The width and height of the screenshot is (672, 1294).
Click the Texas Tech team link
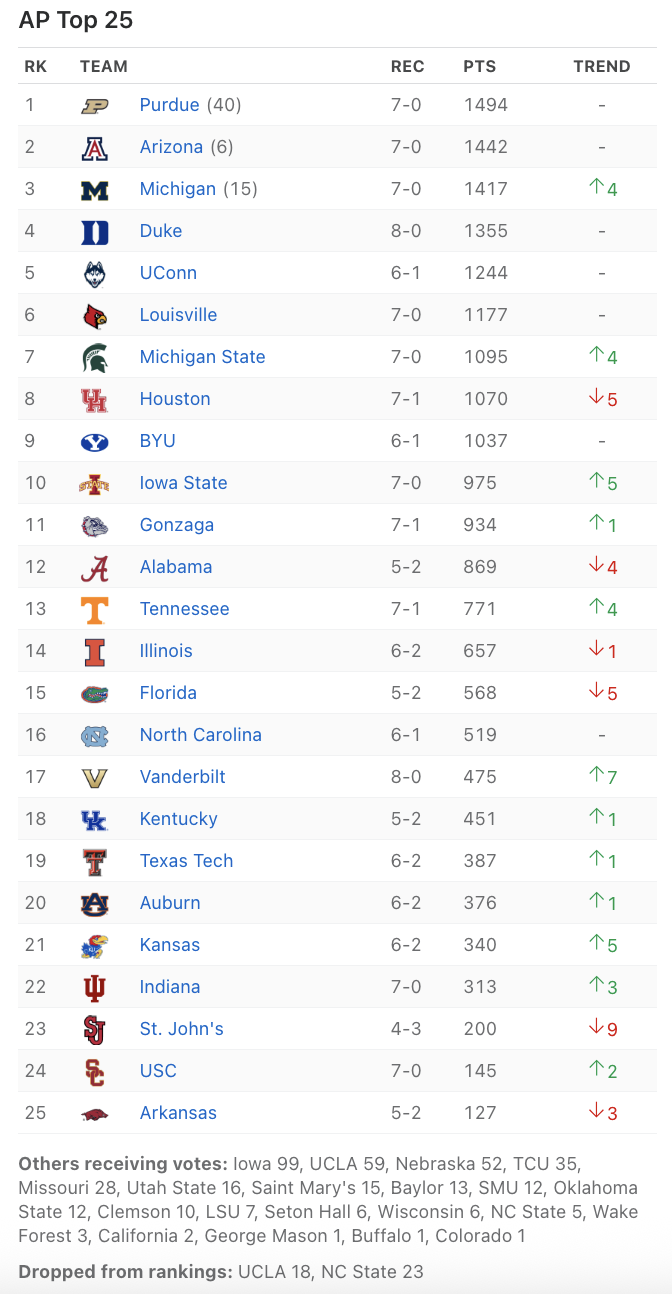pyautogui.click(x=186, y=861)
